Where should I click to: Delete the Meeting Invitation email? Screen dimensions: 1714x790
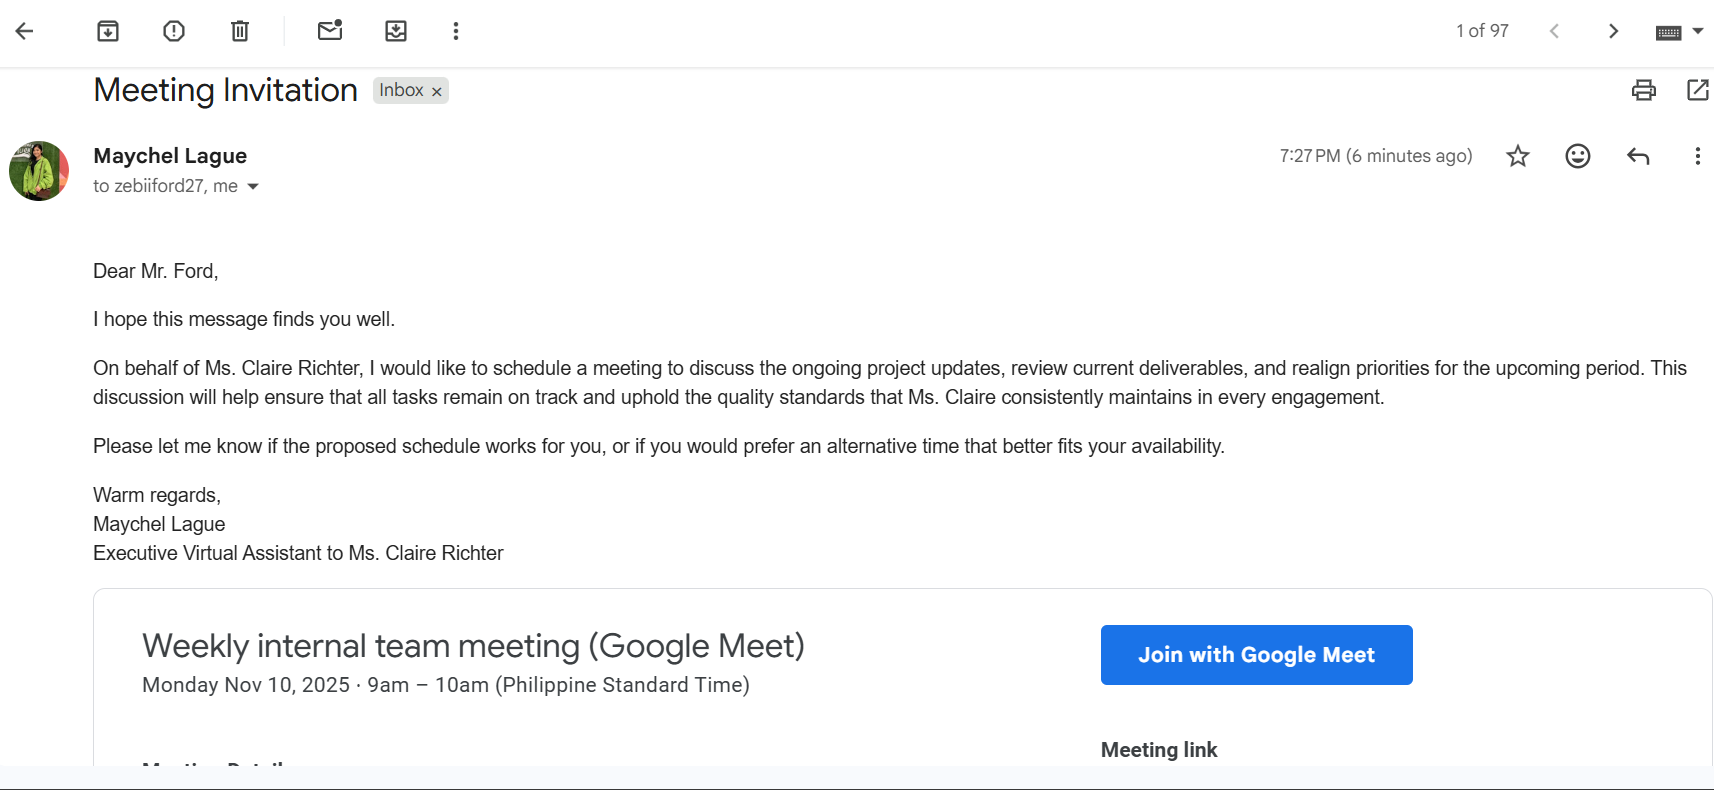pos(240,31)
